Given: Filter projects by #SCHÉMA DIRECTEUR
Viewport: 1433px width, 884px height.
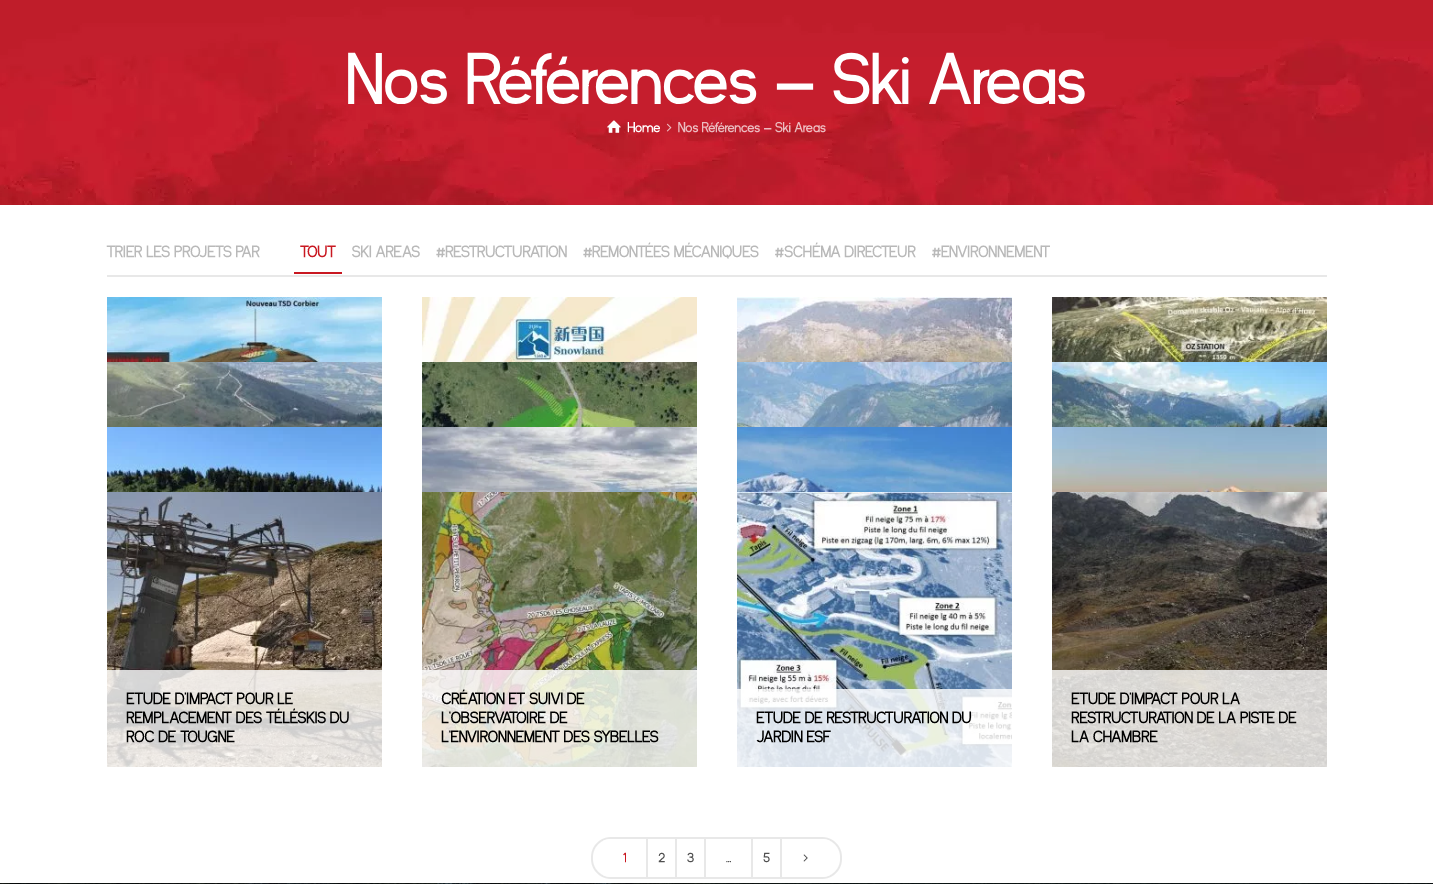Looking at the screenshot, I should pos(845,252).
